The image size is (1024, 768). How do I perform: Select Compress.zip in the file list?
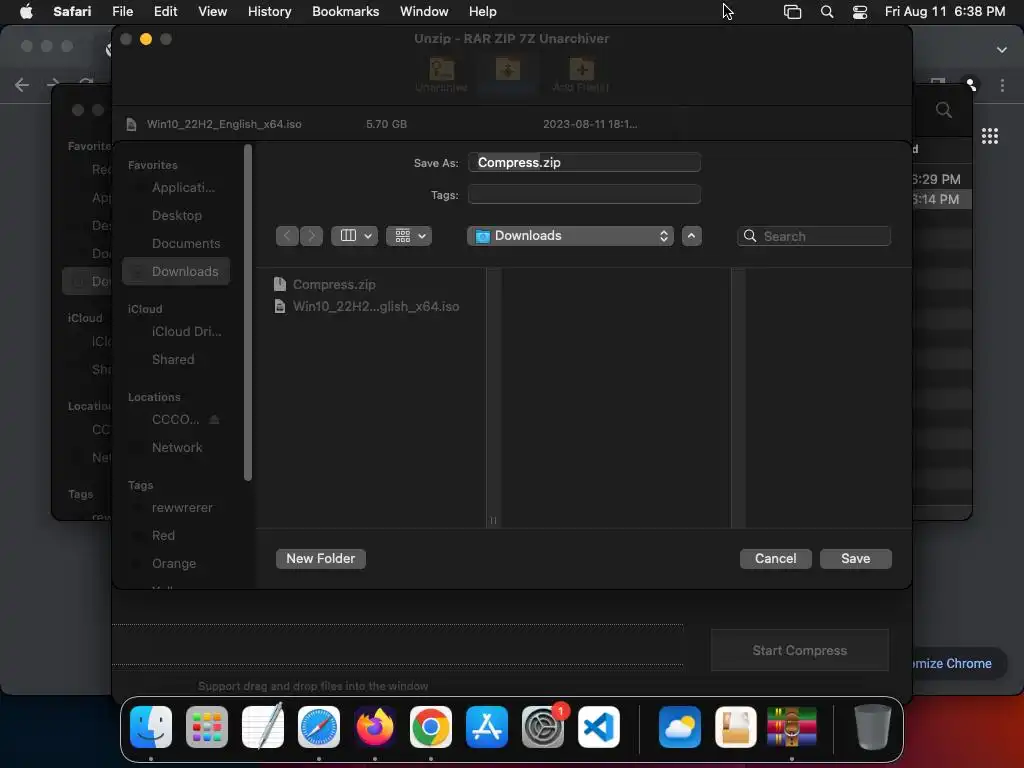[x=325, y=285]
